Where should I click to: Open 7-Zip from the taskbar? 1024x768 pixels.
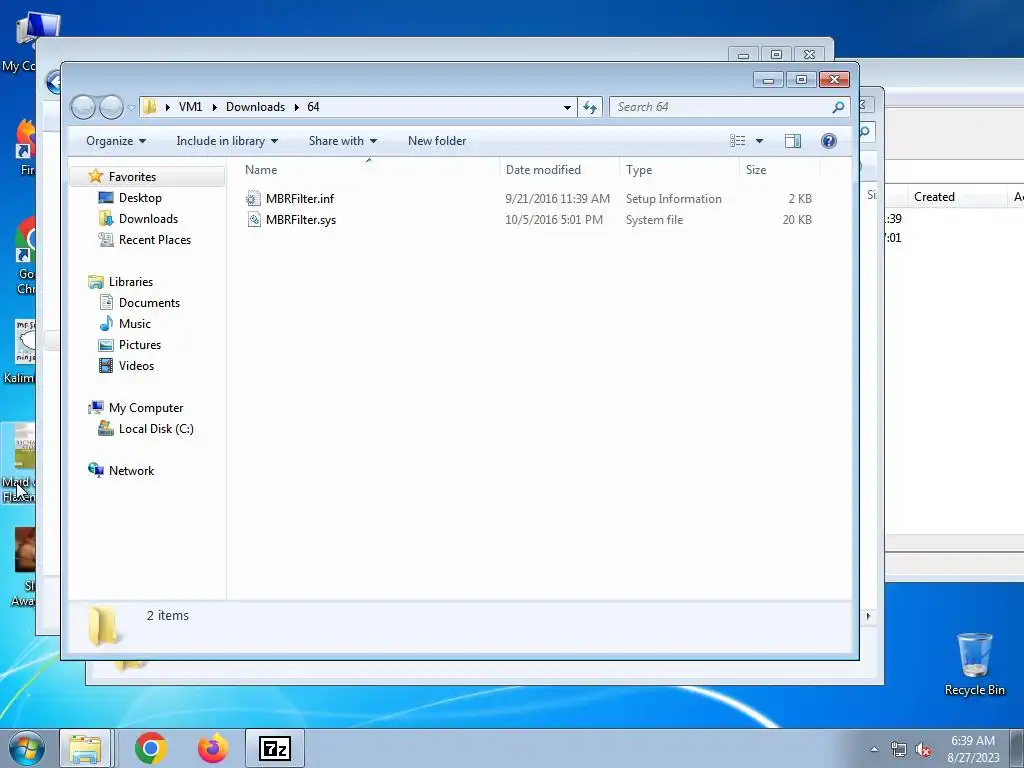point(275,748)
